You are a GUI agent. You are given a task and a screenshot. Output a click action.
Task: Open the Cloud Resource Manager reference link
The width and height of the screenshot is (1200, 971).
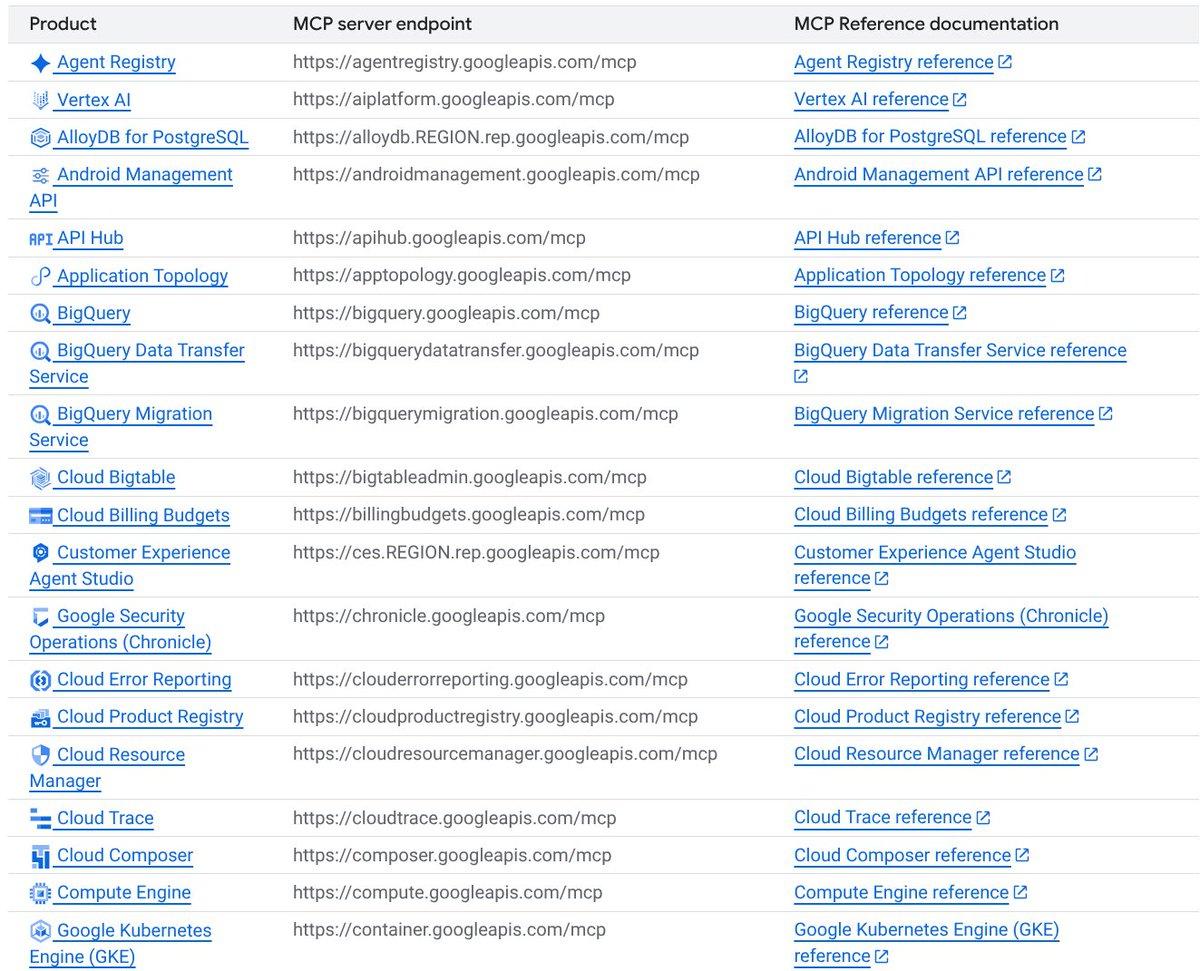[x=937, y=754]
